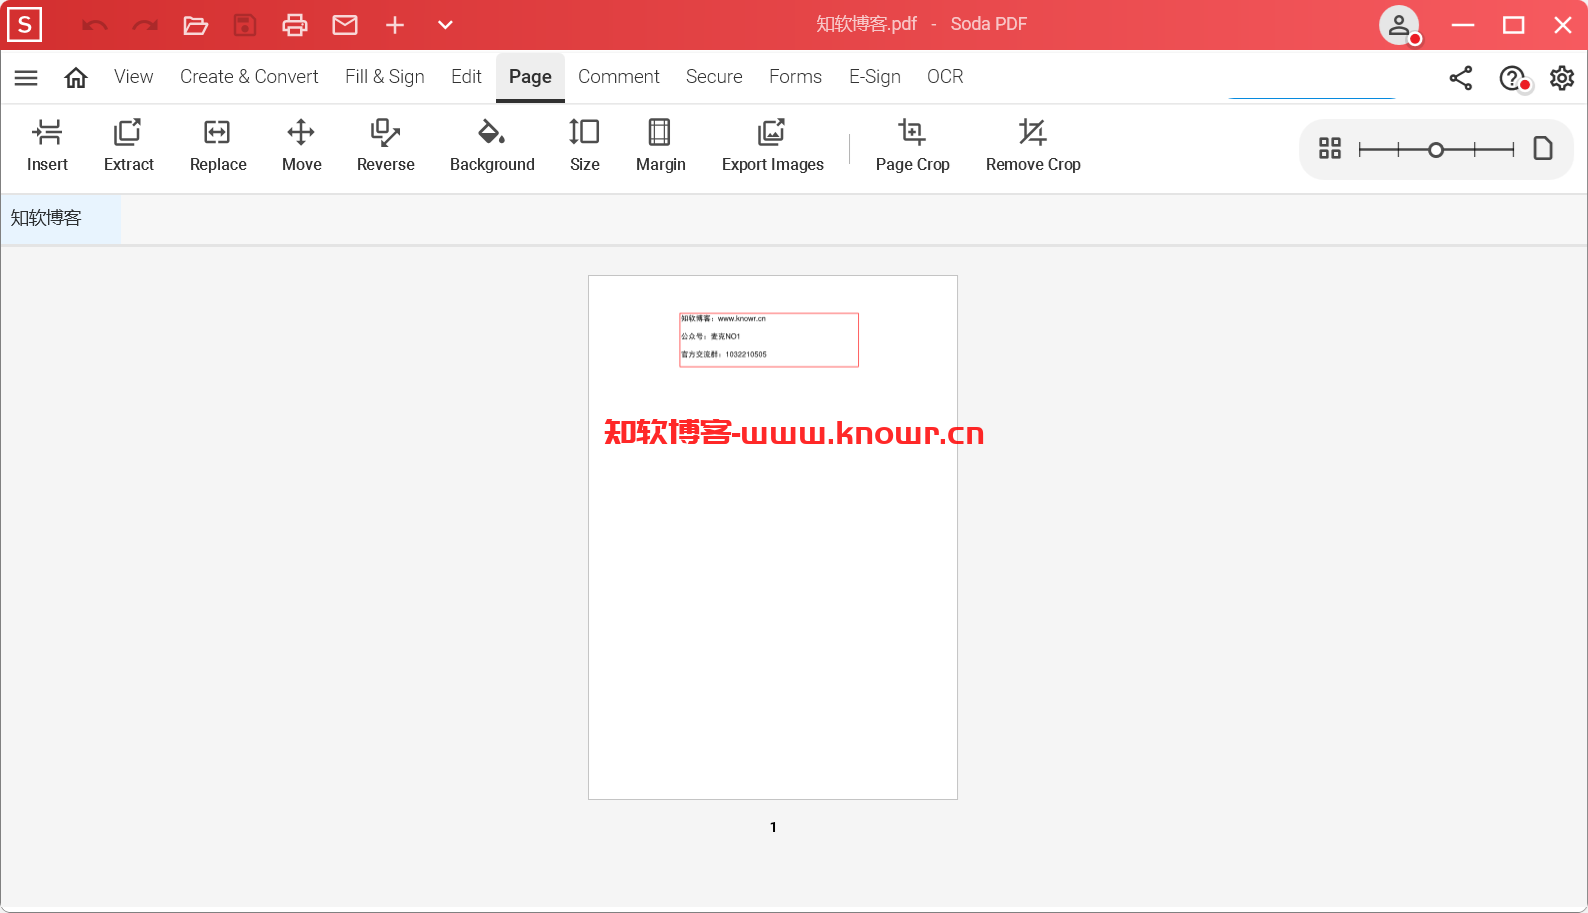Maximize the Soda PDF window
This screenshot has width=1588, height=913.
(x=1514, y=25)
